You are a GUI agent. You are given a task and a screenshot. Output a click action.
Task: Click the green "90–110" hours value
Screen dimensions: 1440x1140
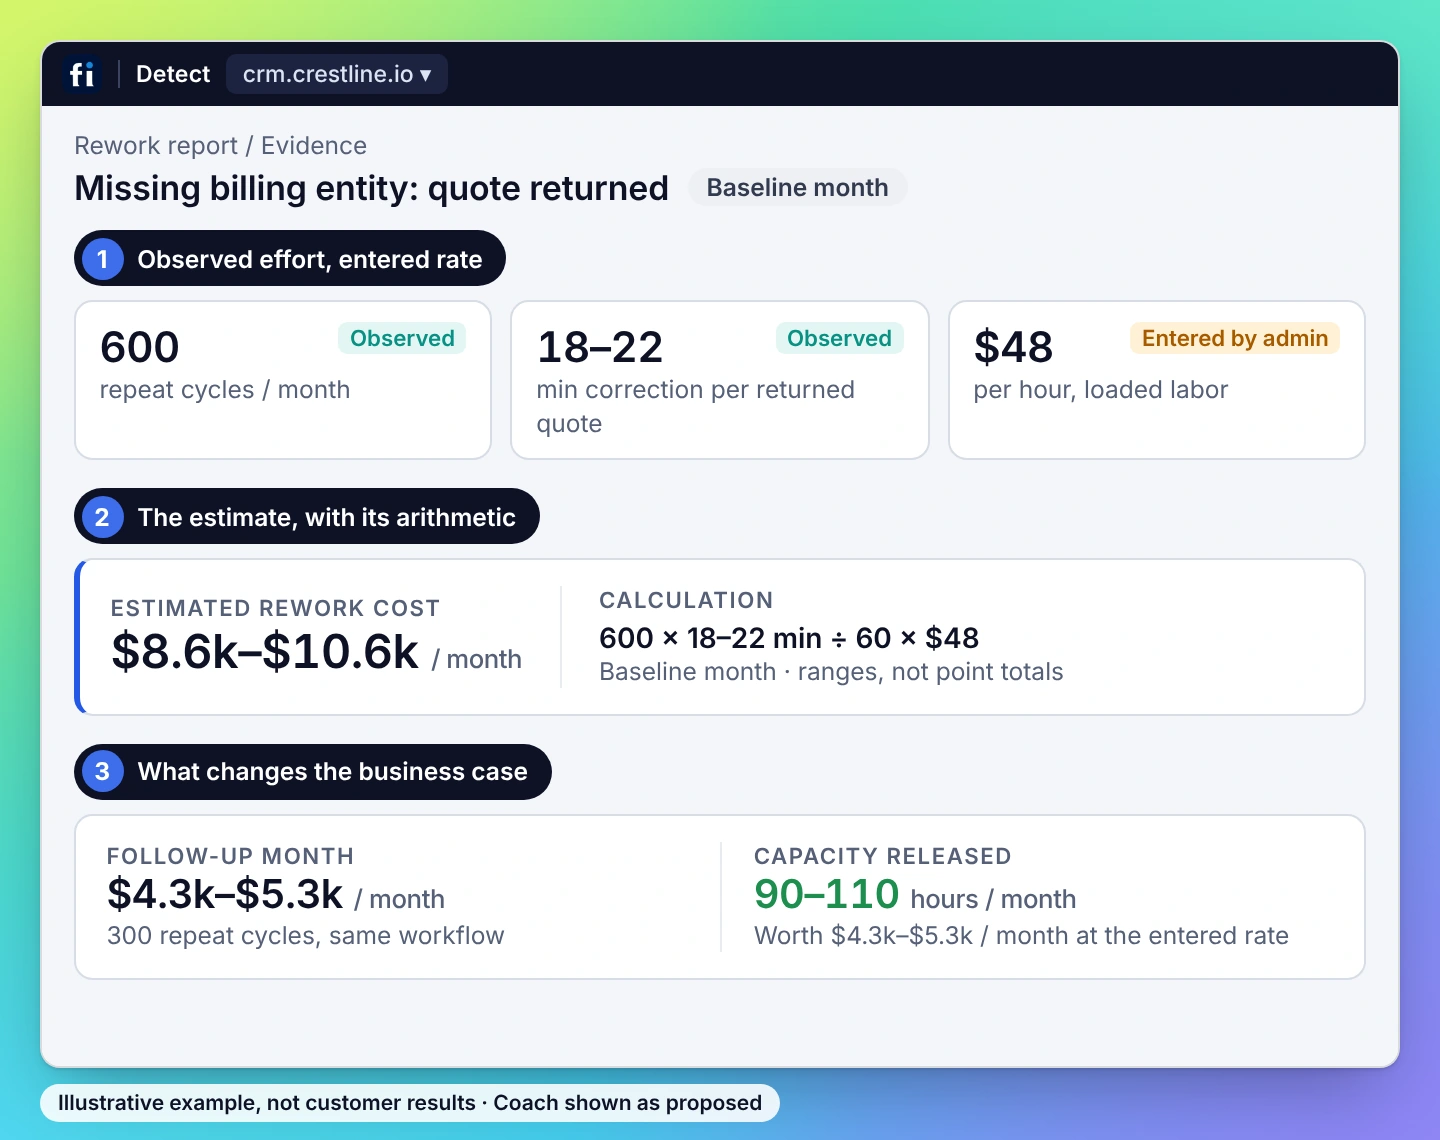click(x=827, y=894)
